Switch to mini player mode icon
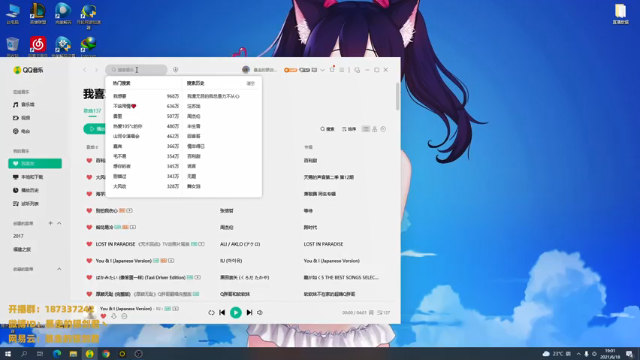 click(357, 70)
